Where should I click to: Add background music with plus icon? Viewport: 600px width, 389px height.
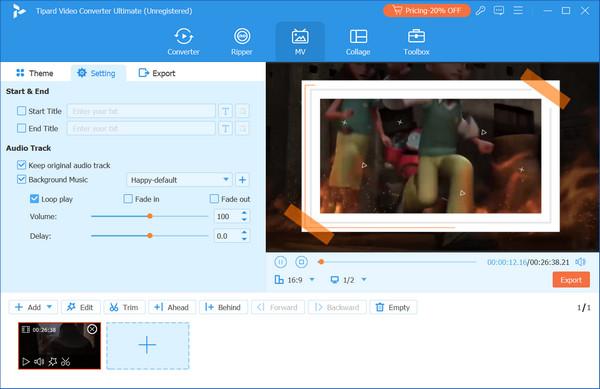242,180
